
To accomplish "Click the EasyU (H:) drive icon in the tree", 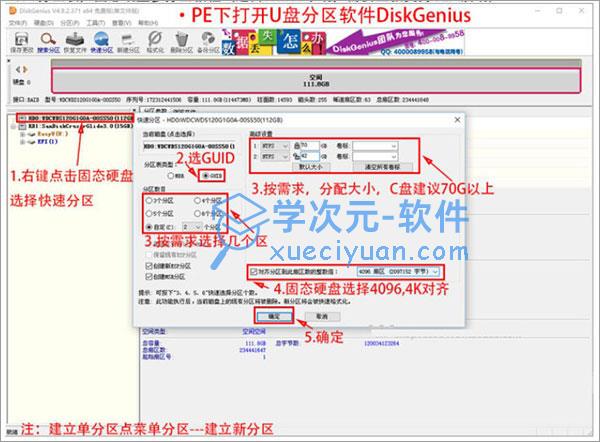I will pos(32,134).
